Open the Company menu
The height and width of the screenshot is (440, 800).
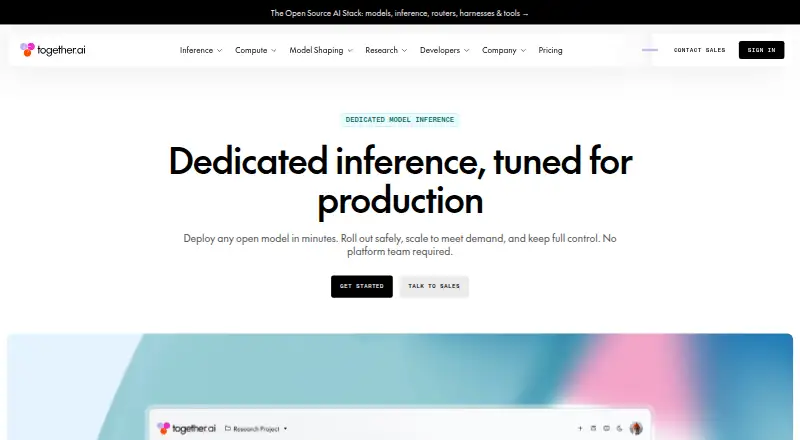[499, 50]
